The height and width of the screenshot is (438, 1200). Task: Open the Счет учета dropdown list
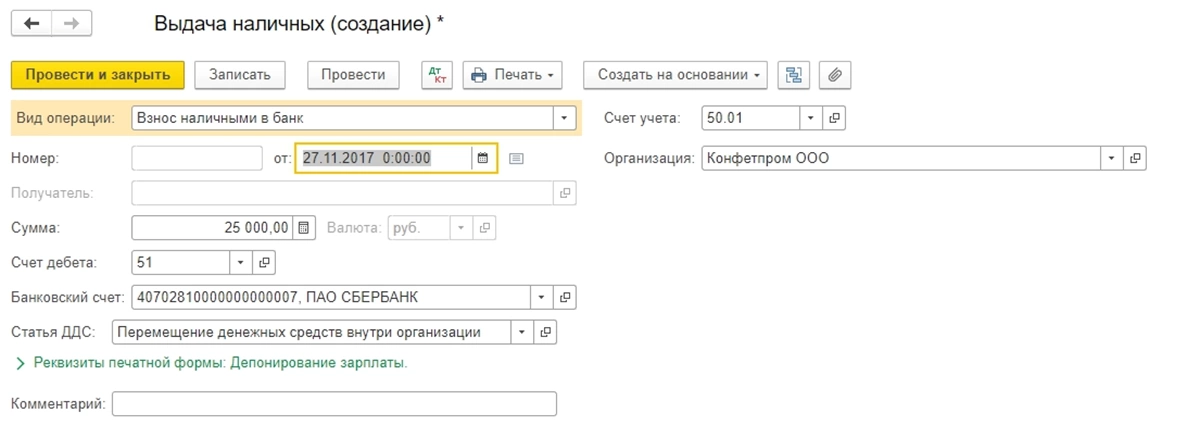coord(811,118)
